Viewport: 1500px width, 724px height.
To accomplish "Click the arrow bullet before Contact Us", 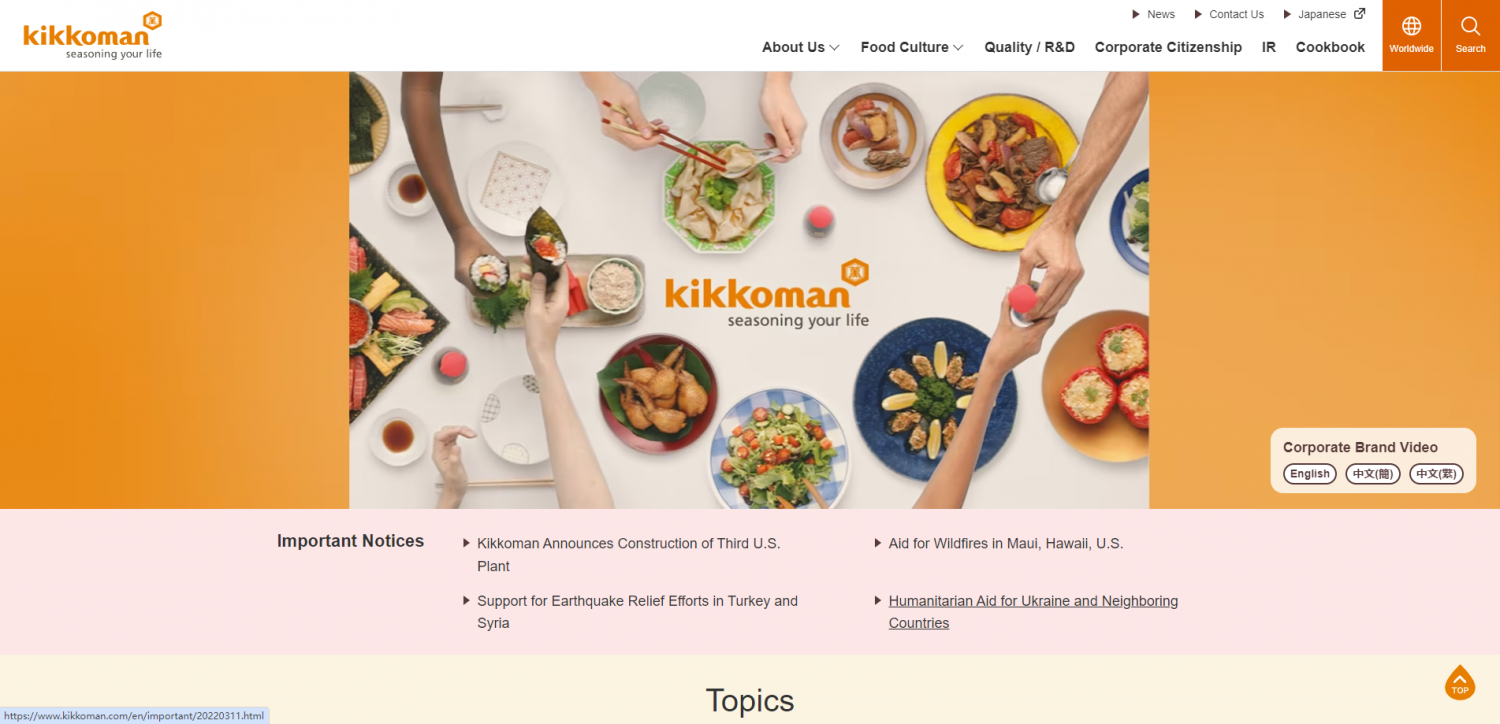I will point(1198,15).
